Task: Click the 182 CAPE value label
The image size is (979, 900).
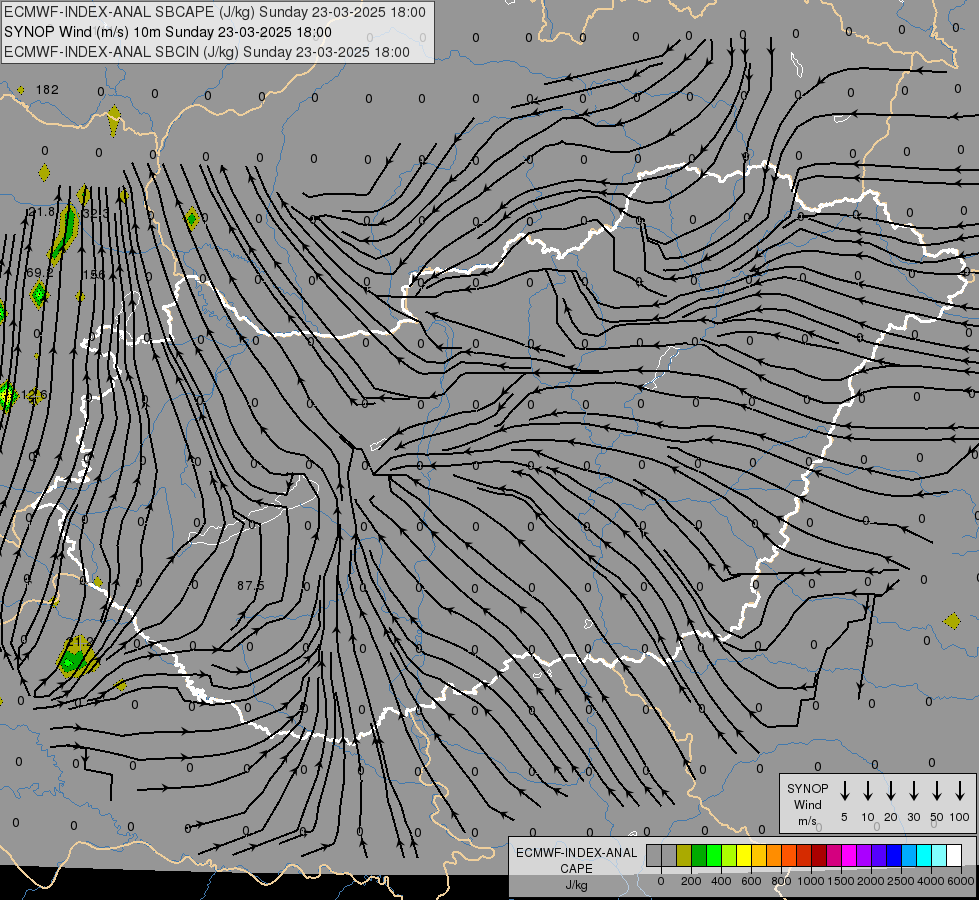Action: pos(47,90)
